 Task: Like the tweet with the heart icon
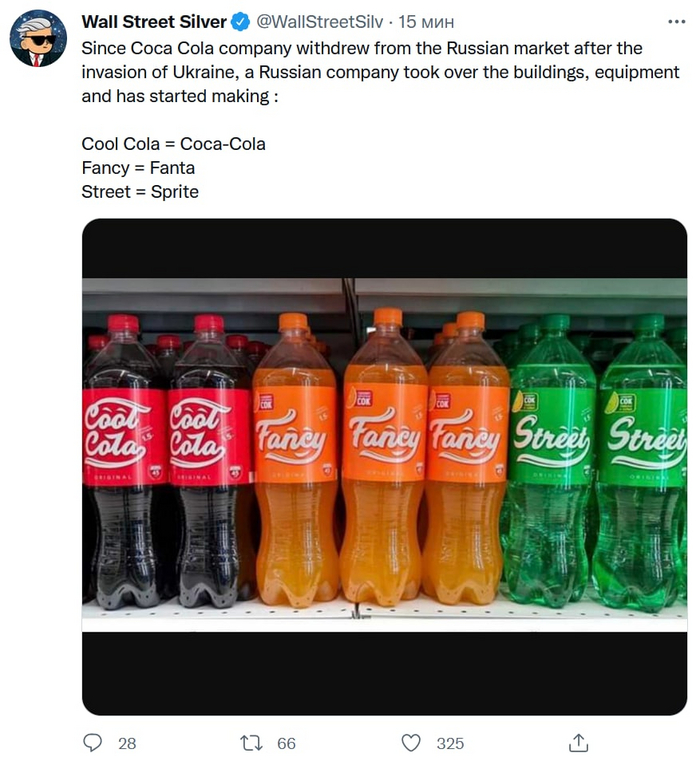point(411,743)
